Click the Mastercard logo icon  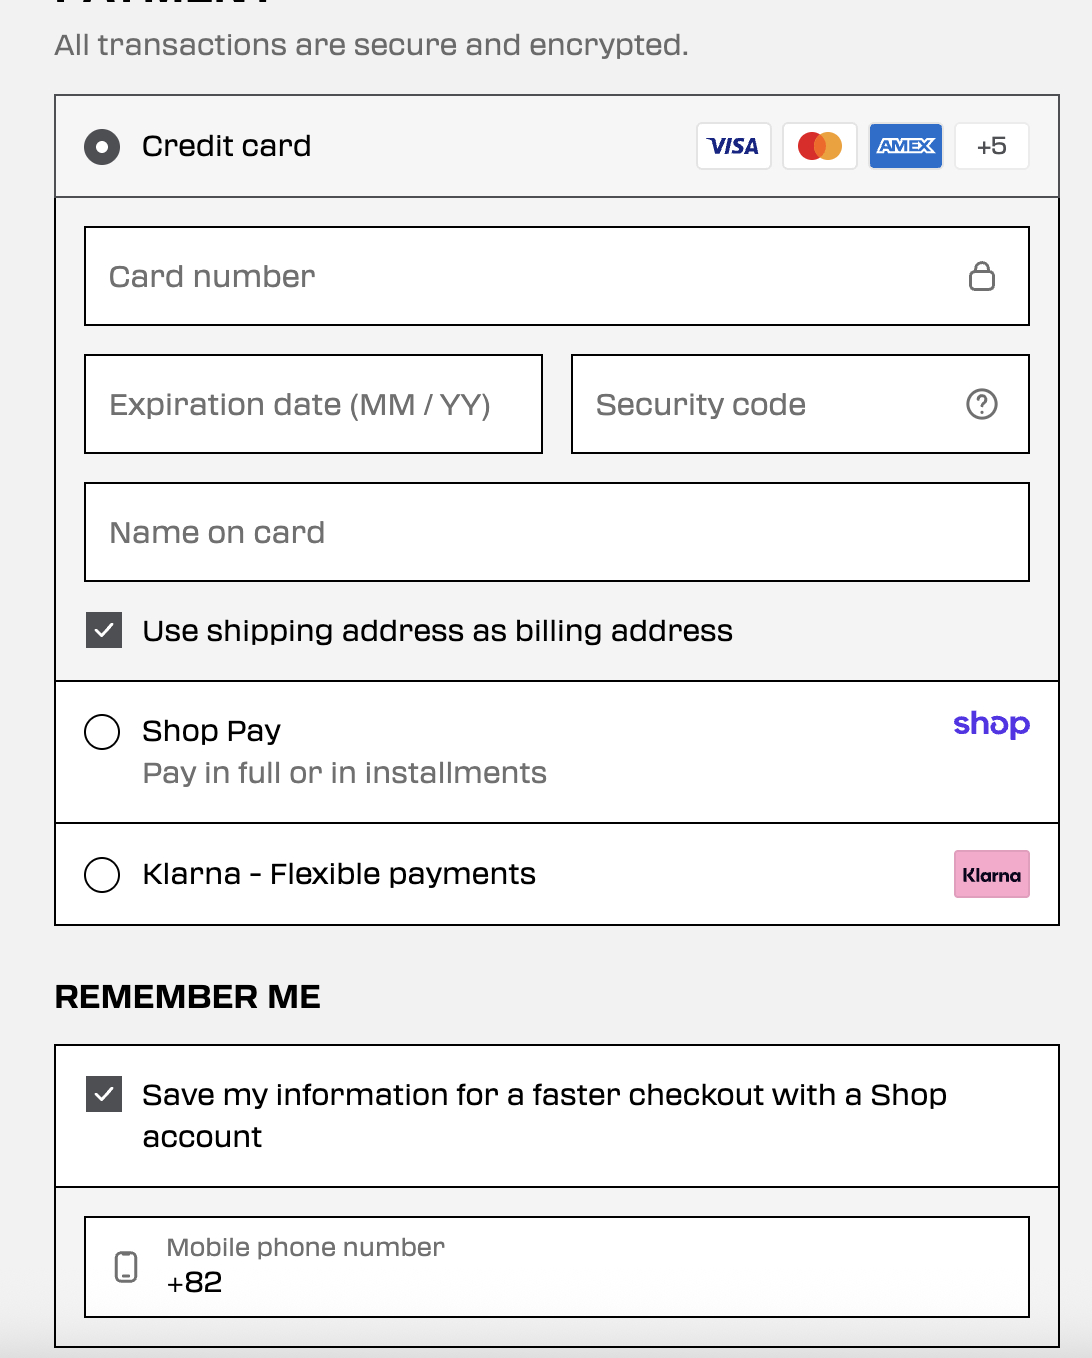click(x=819, y=146)
